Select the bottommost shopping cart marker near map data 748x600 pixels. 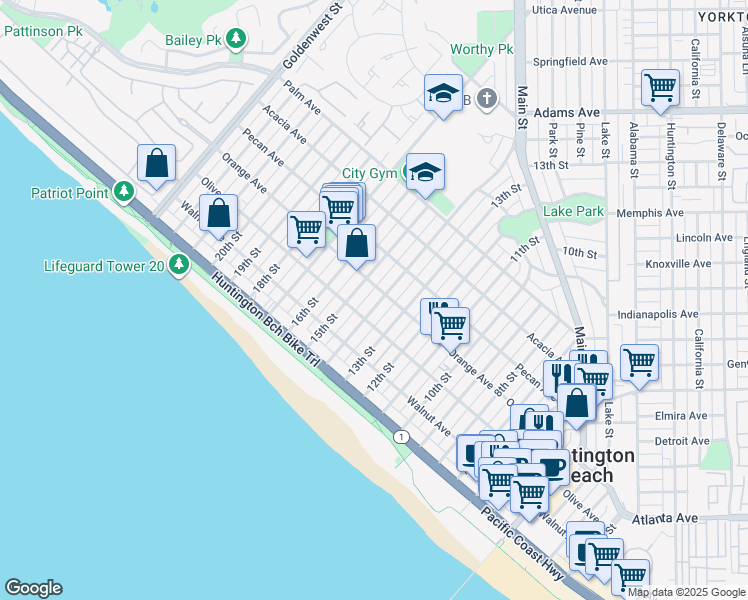coord(630,579)
